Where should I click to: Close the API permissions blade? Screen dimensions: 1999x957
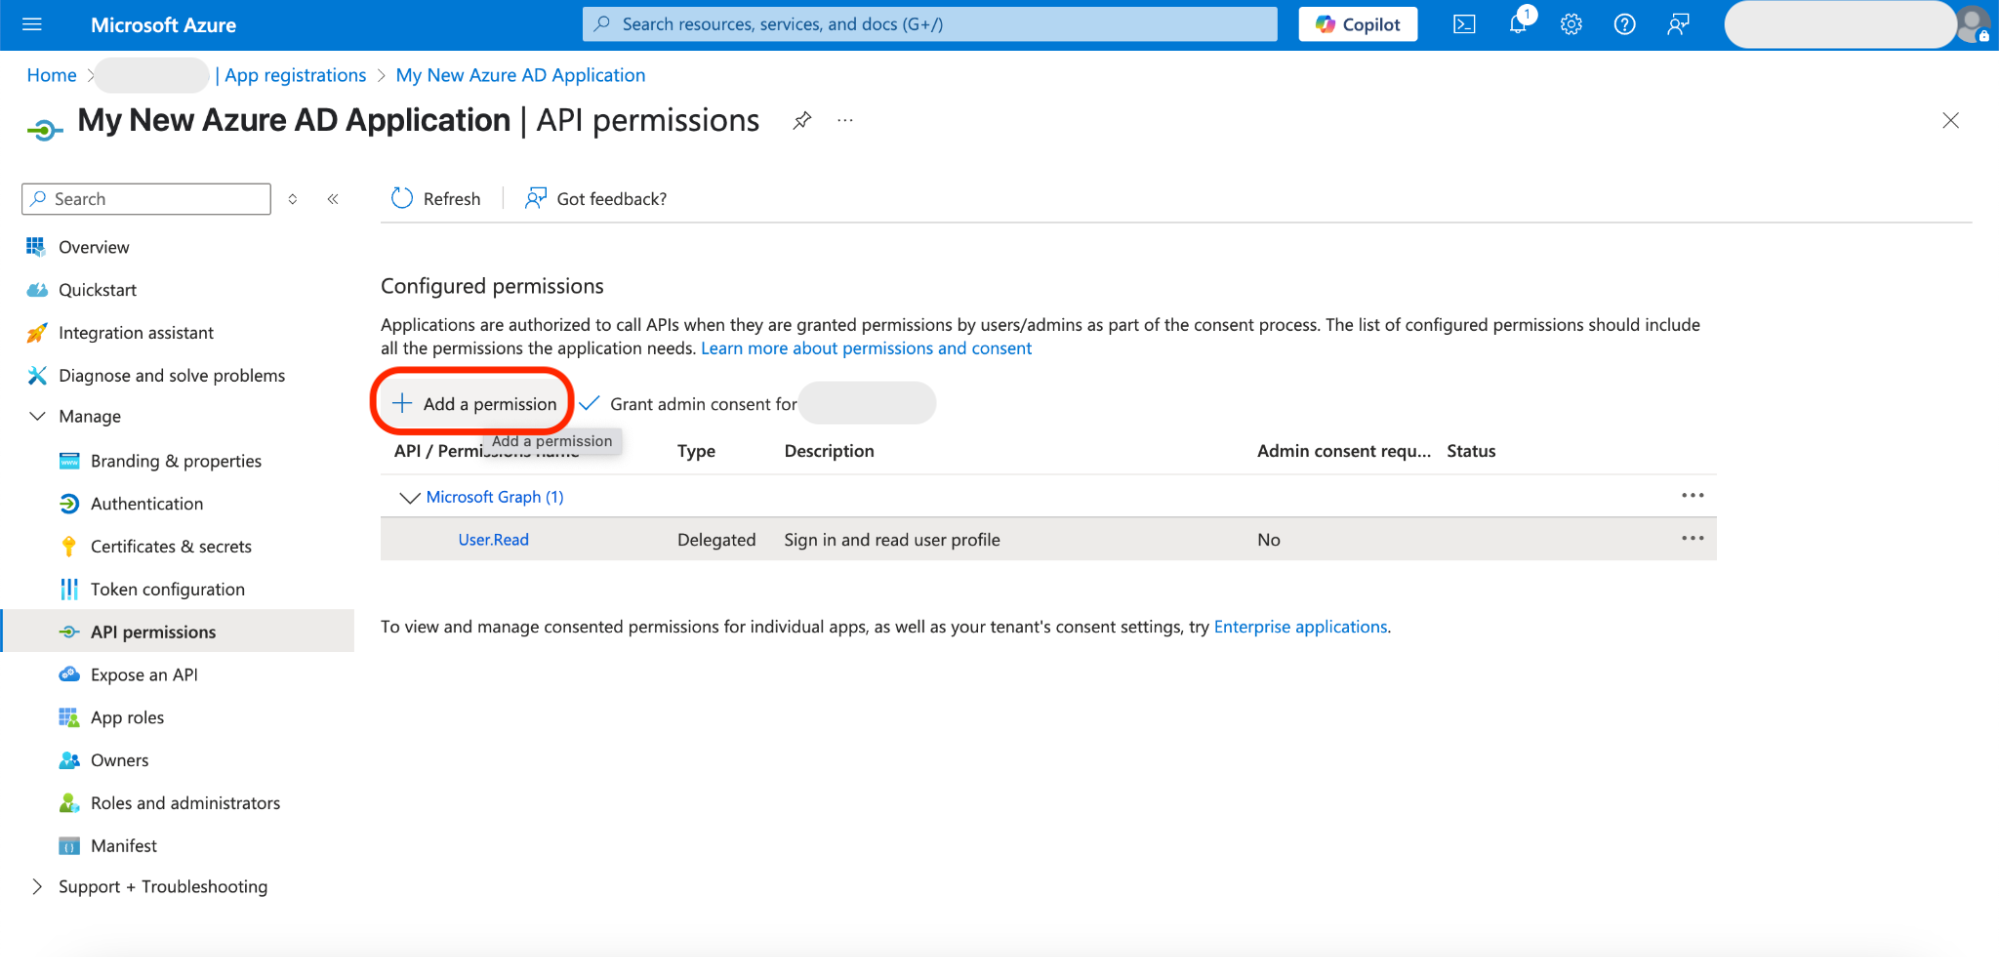point(1950,120)
